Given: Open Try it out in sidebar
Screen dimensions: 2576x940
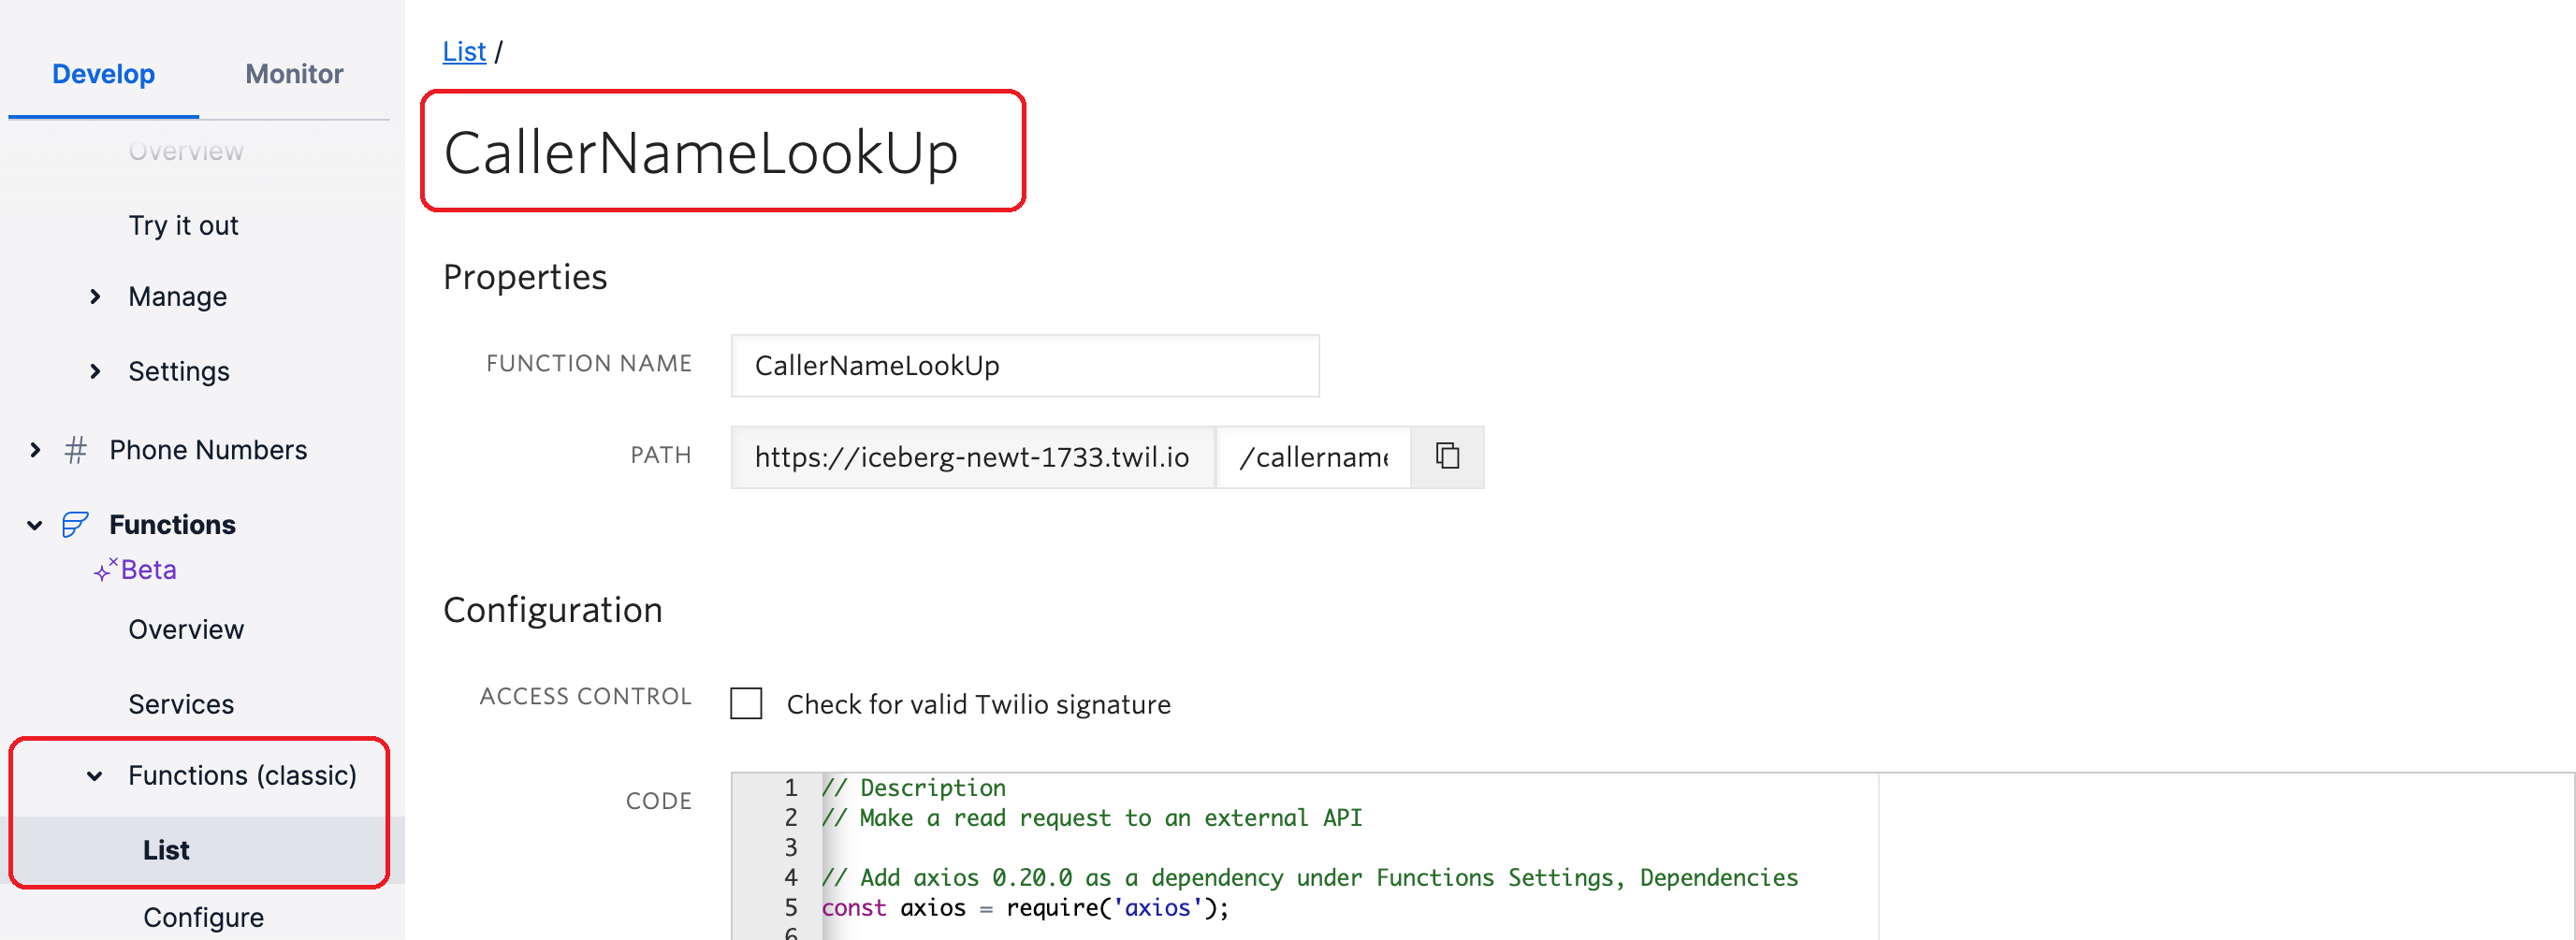Looking at the screenshot, I should pyautogui.click(x=183, y=226).
